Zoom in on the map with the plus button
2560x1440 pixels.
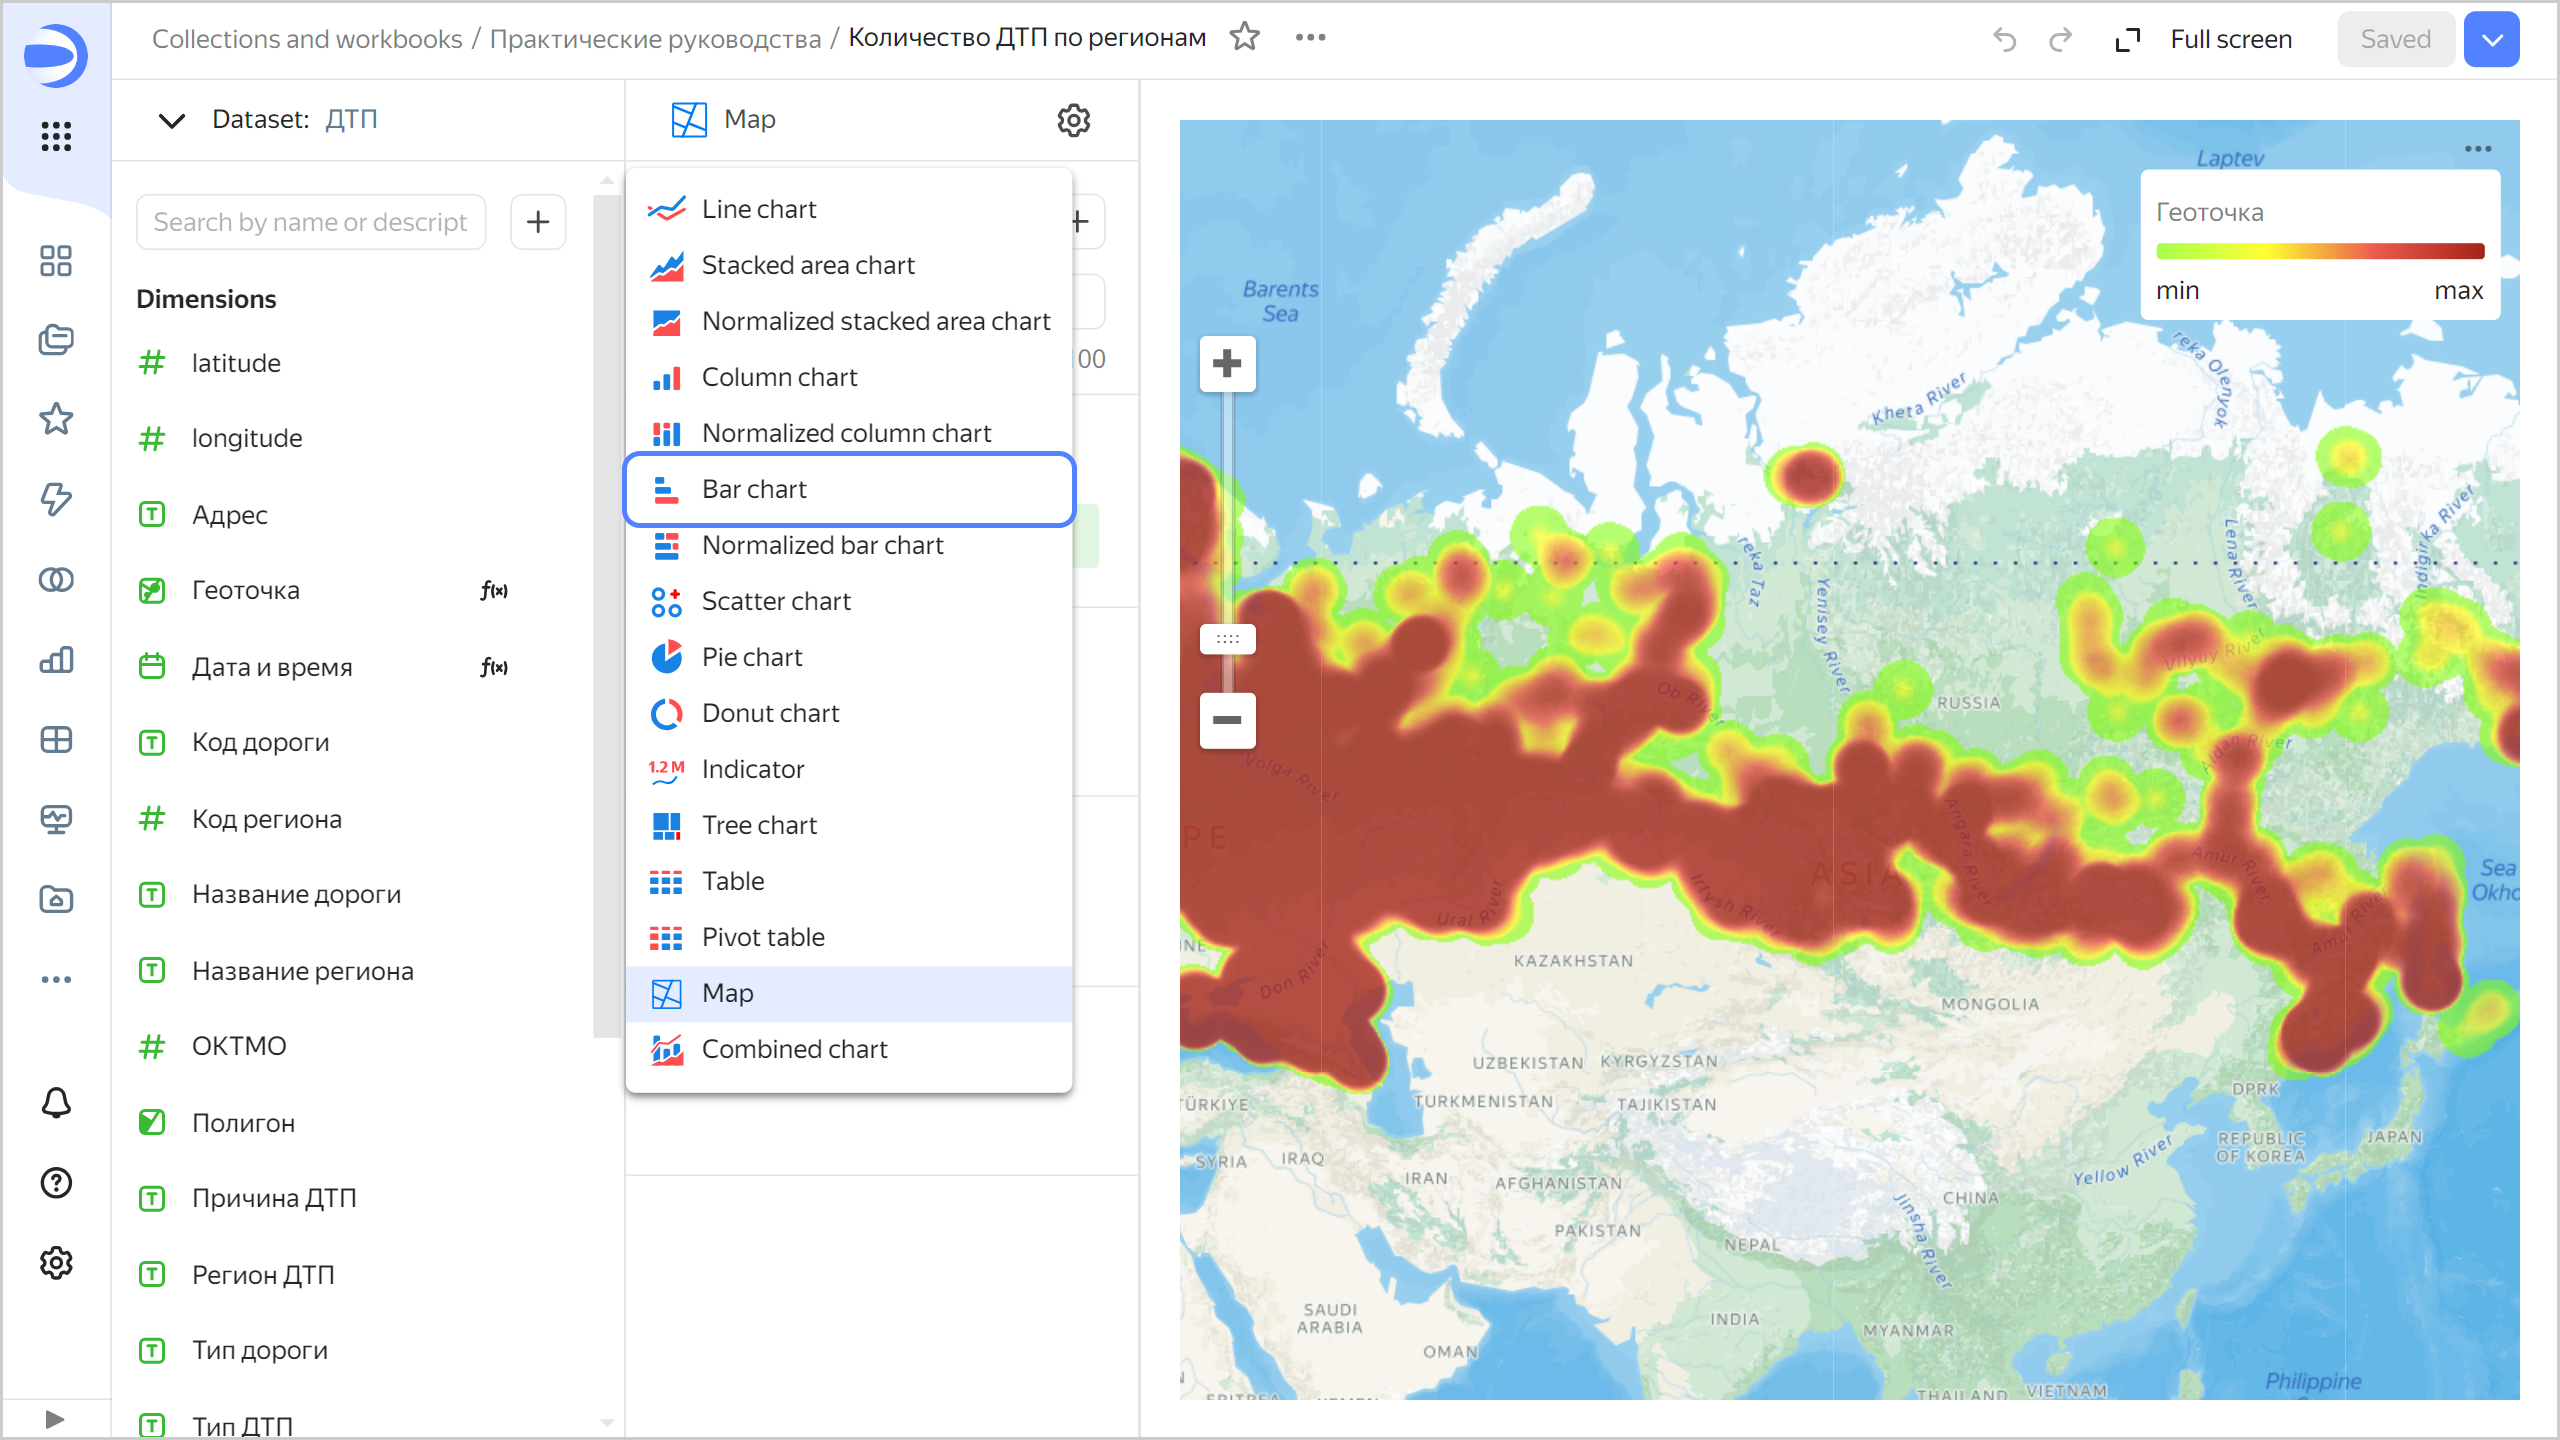pos(1227,363)
